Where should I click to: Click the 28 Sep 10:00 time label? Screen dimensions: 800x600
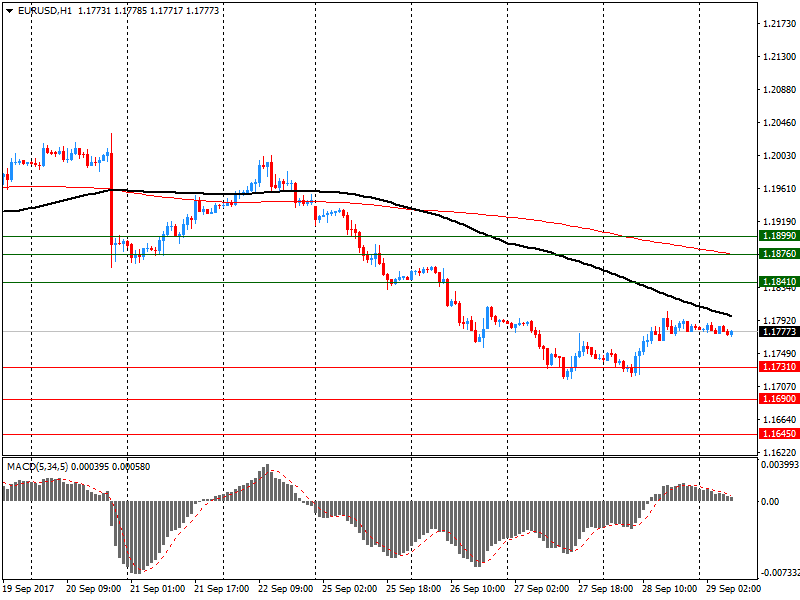tap(669, 589)
